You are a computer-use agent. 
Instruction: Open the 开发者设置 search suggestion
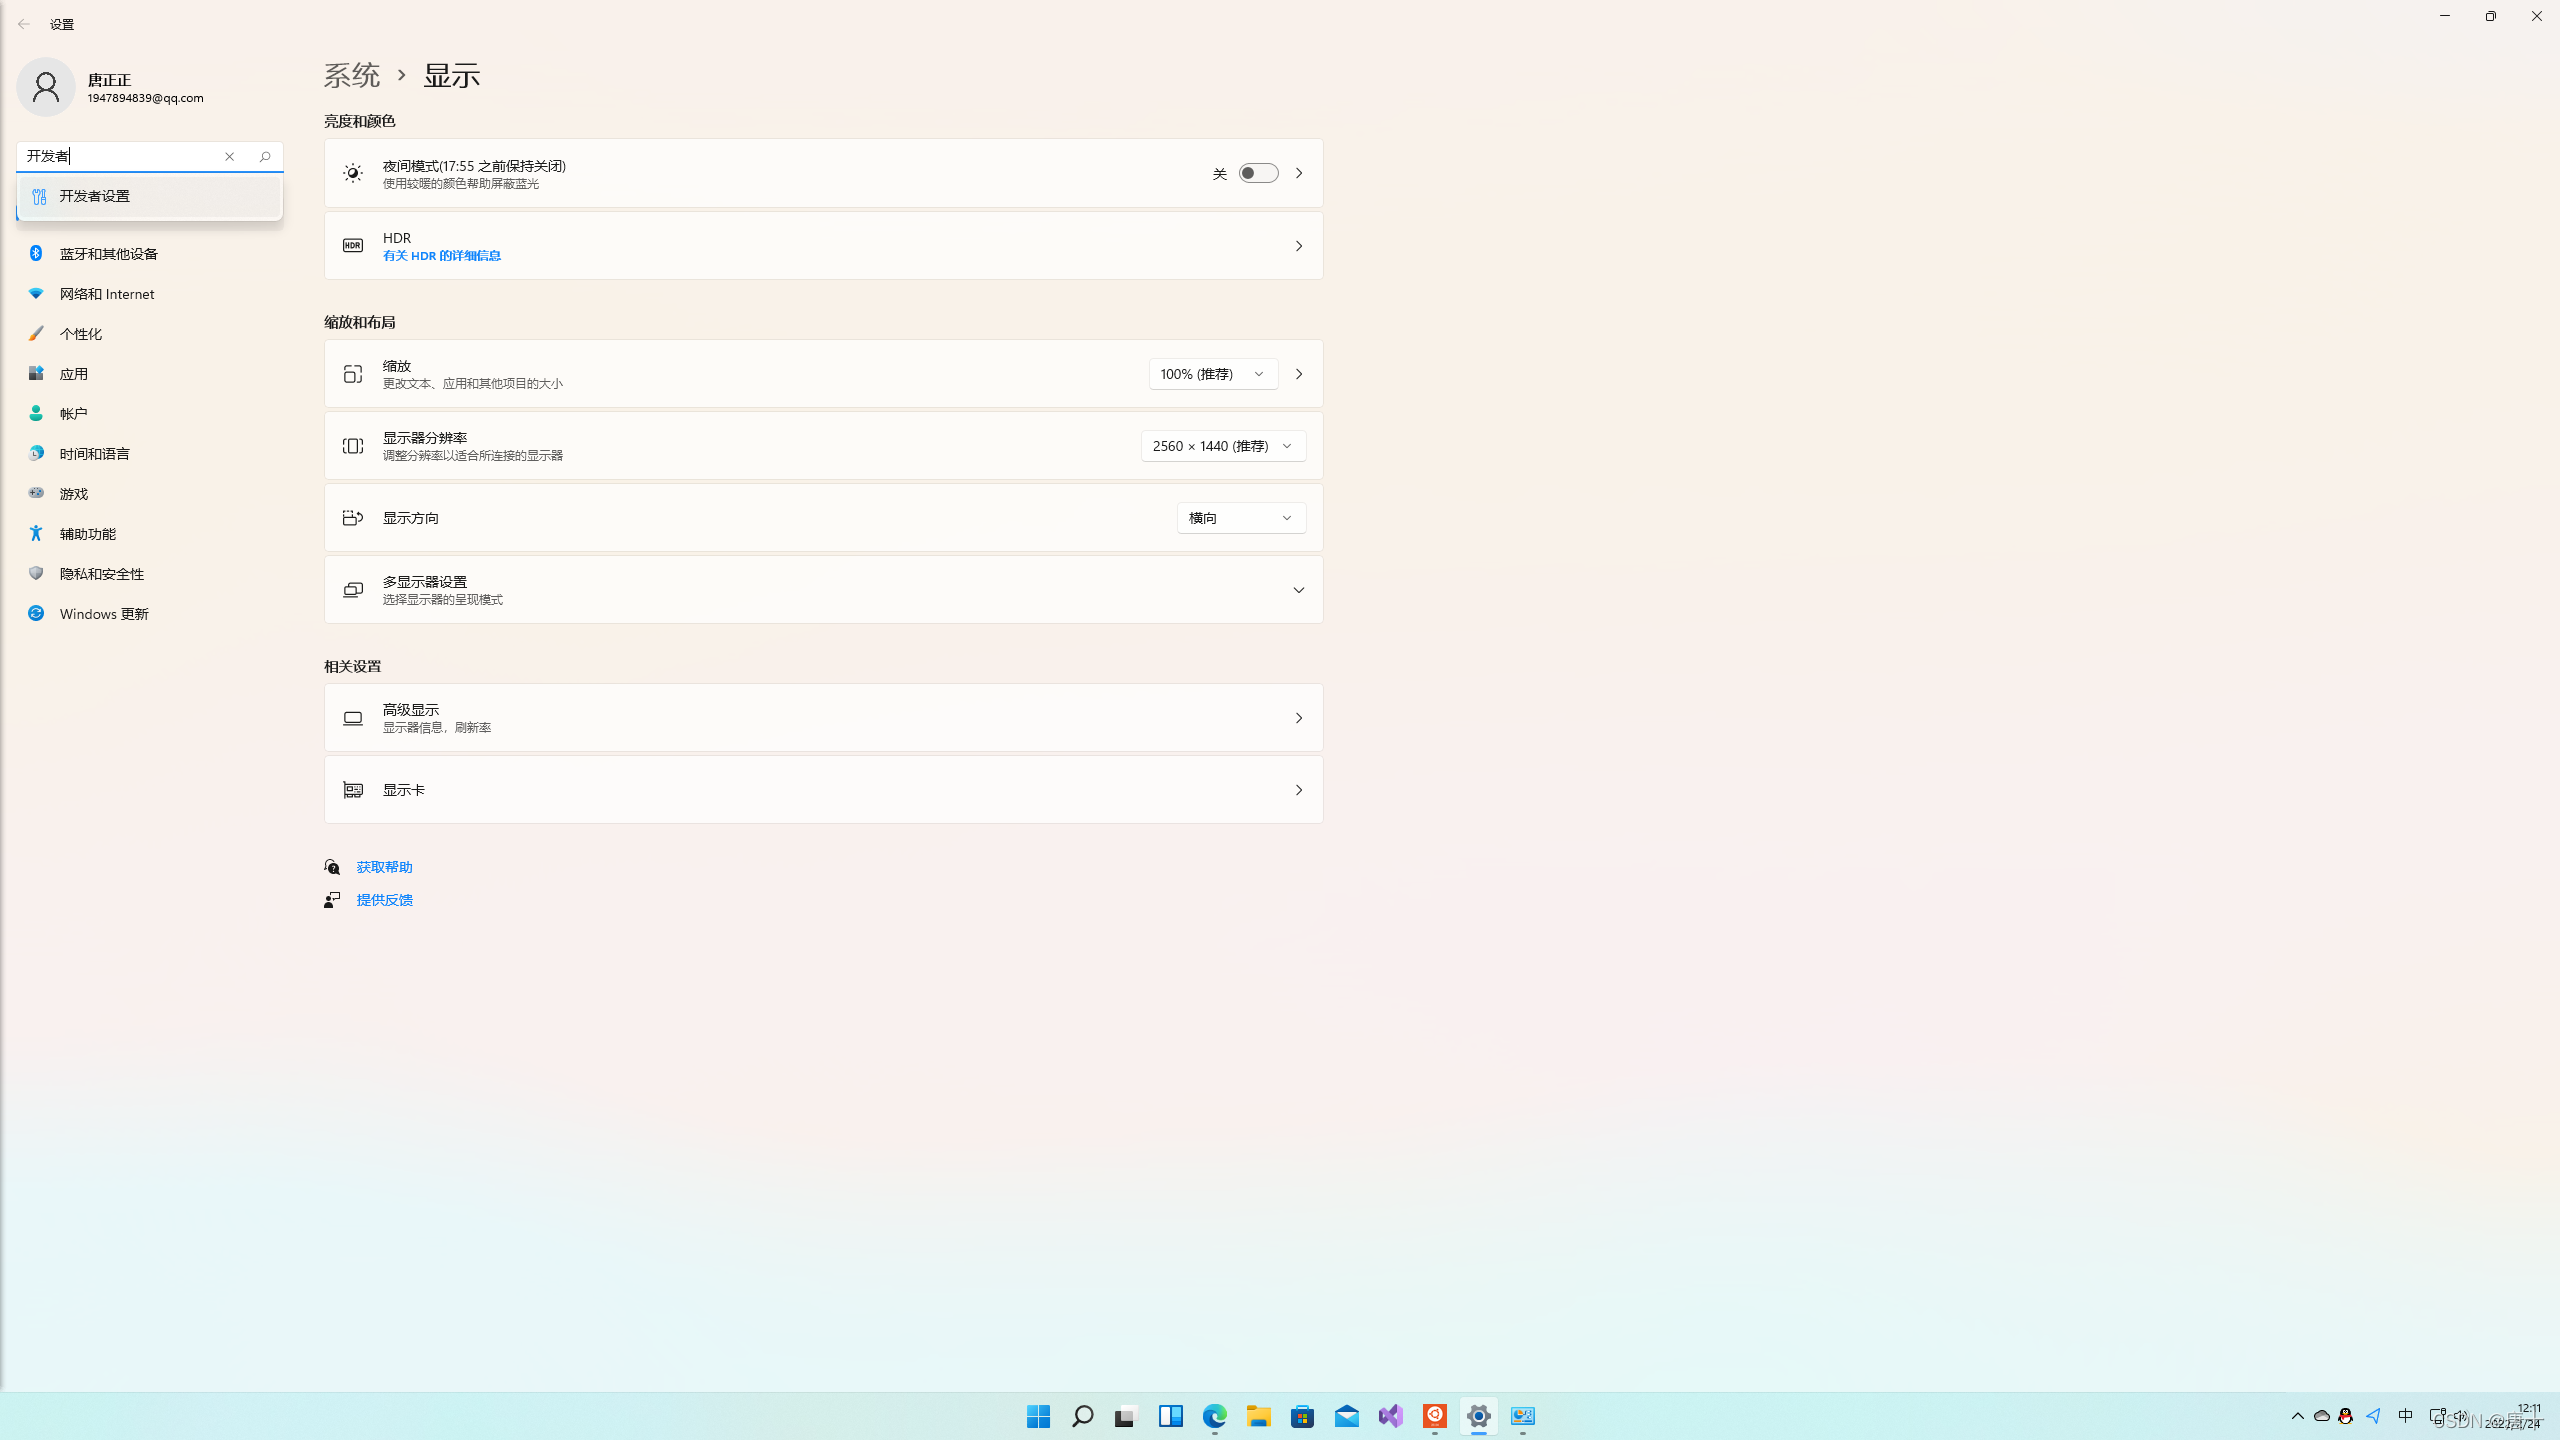150,196
